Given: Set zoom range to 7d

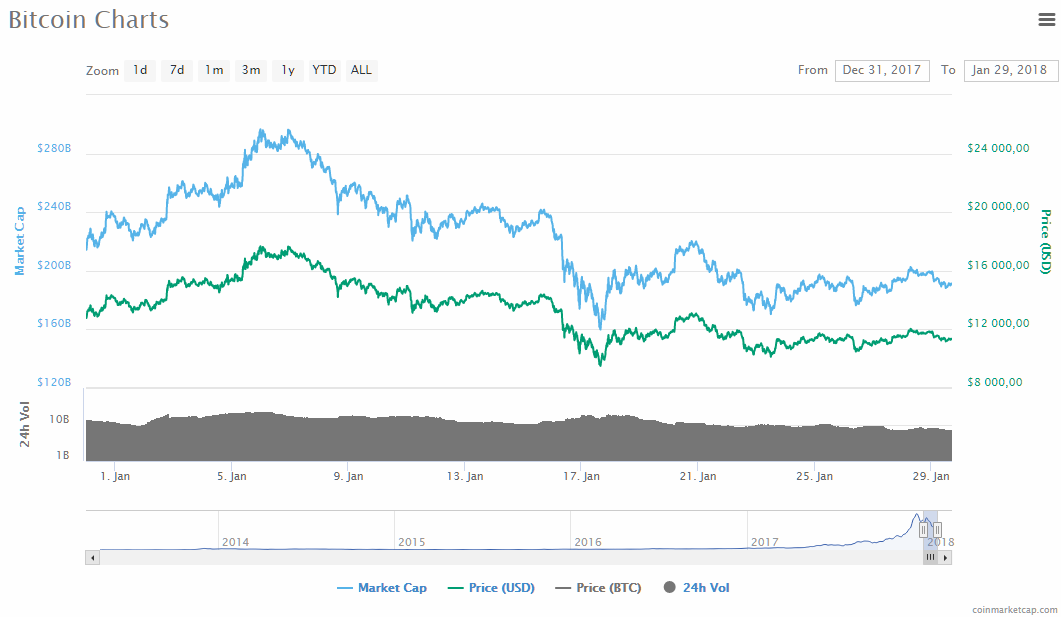Looking at the screenshot, I should click(177, 70).
